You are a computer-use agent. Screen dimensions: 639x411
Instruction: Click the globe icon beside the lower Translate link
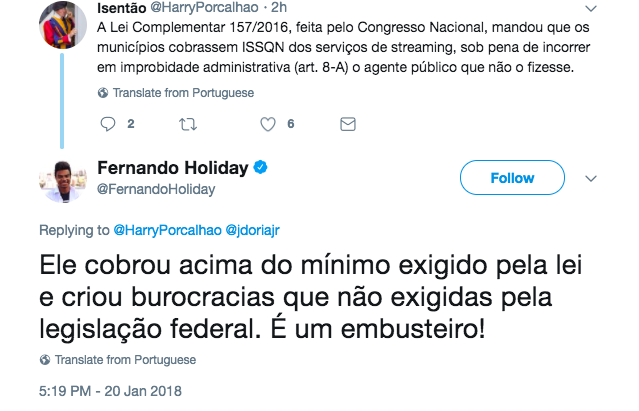point(45,360)
